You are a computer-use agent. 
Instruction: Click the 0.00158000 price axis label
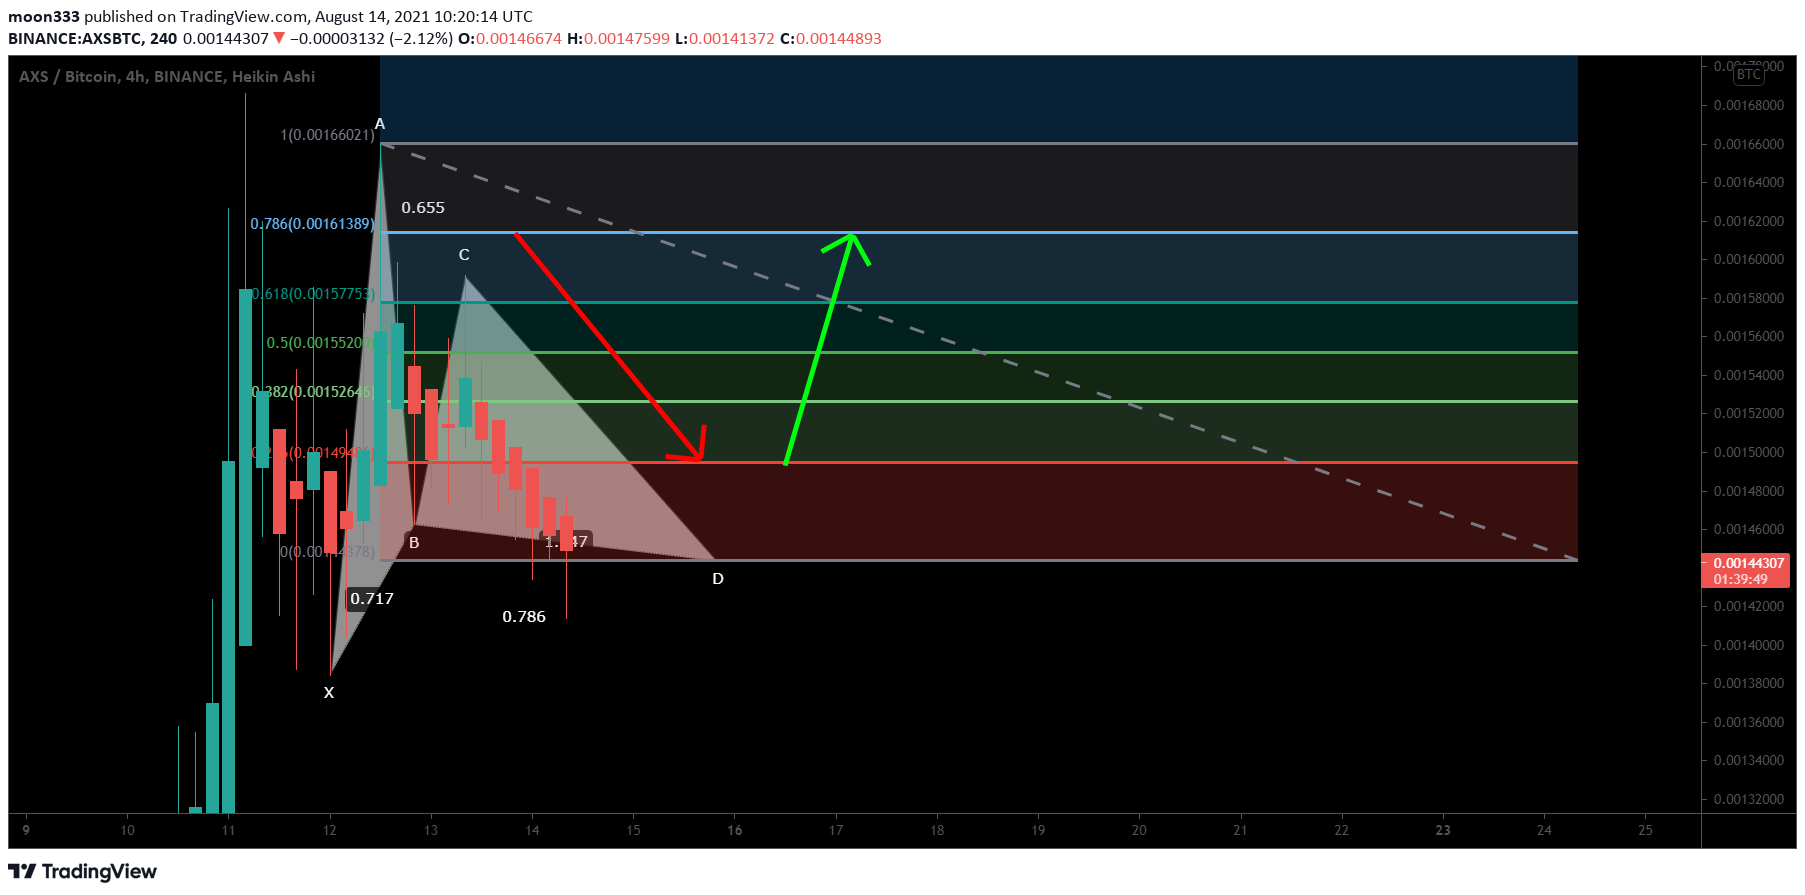click(x=1749, y=298)
